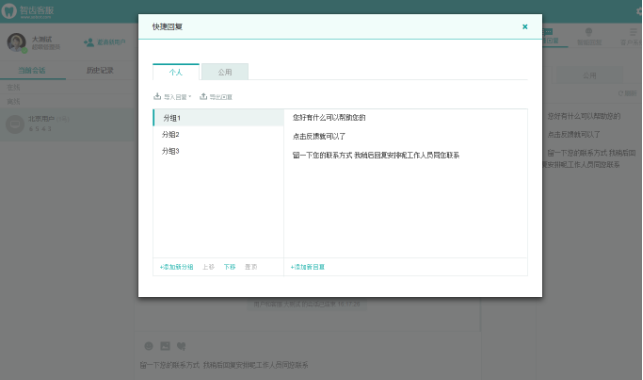This screenshot has width=643, height=380.
Task: Click the export replies upload icon
Action: tap(203, 96)
